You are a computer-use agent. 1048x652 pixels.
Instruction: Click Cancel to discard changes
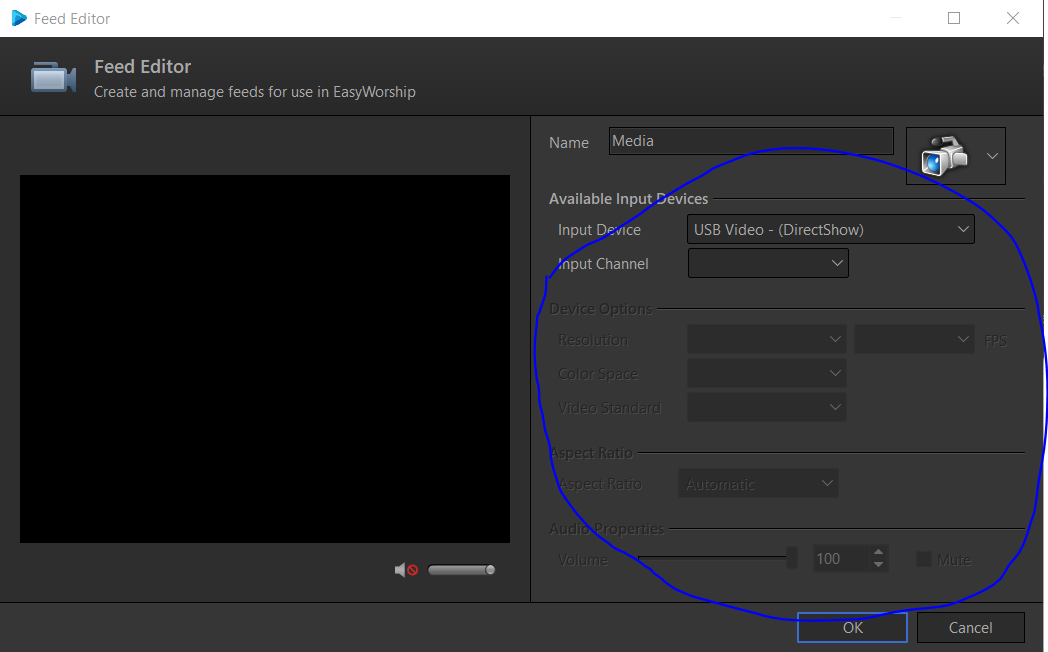point(970,627)
